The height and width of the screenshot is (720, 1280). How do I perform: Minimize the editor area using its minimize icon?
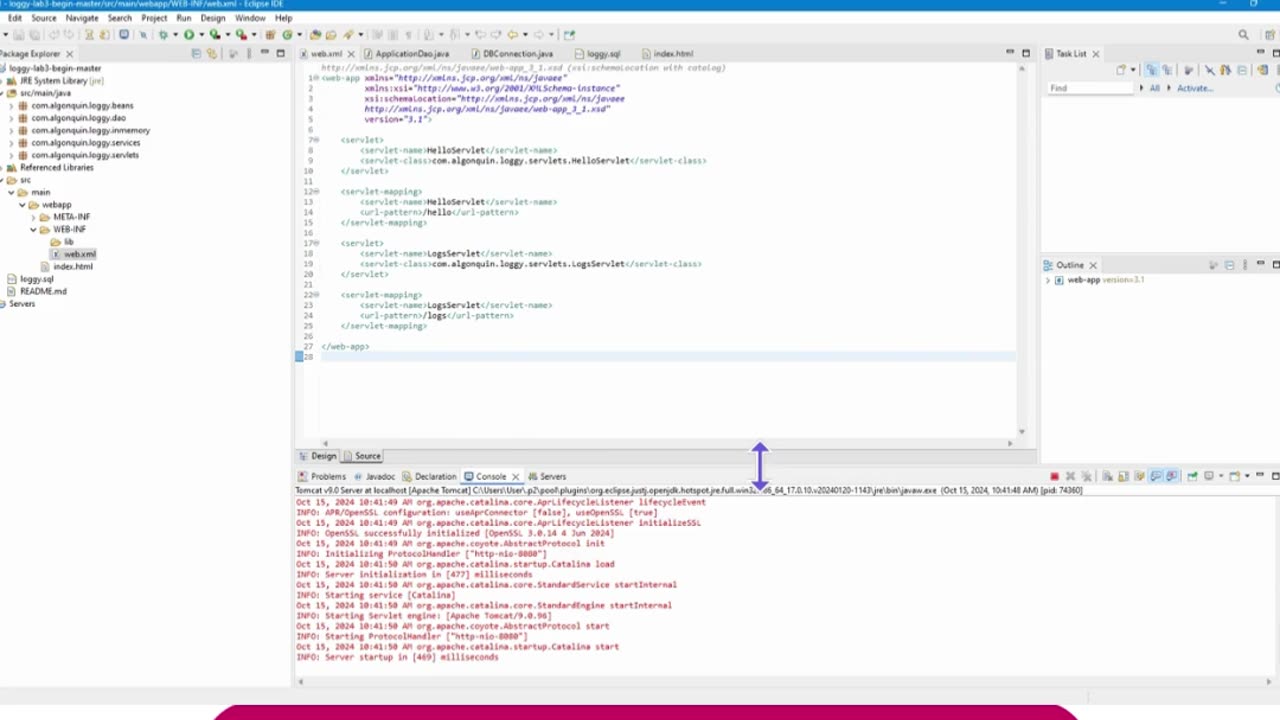1010,53
